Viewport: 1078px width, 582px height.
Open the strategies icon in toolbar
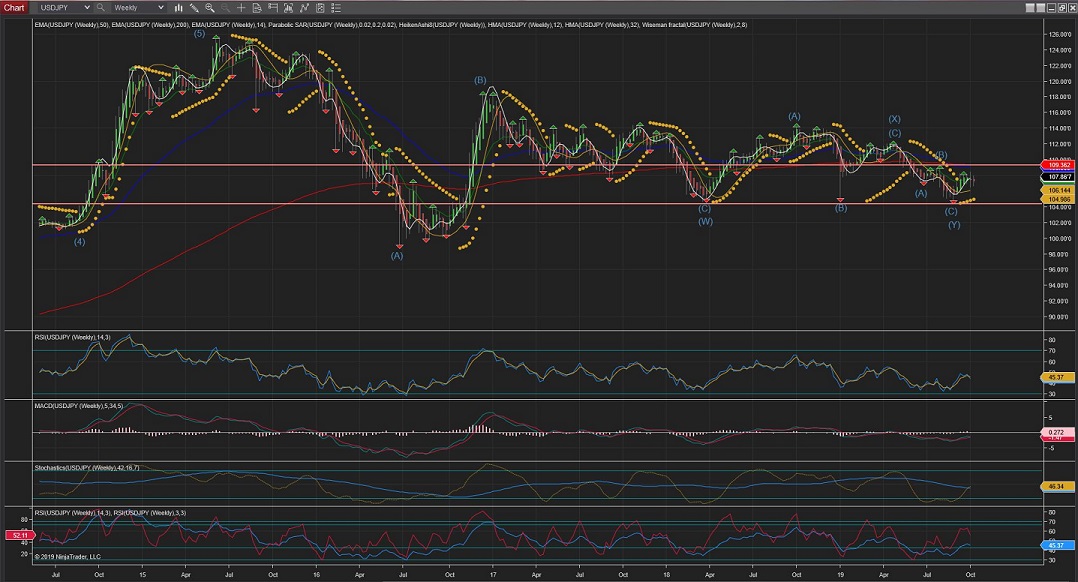pyautogui.click(x=305, y=7)
